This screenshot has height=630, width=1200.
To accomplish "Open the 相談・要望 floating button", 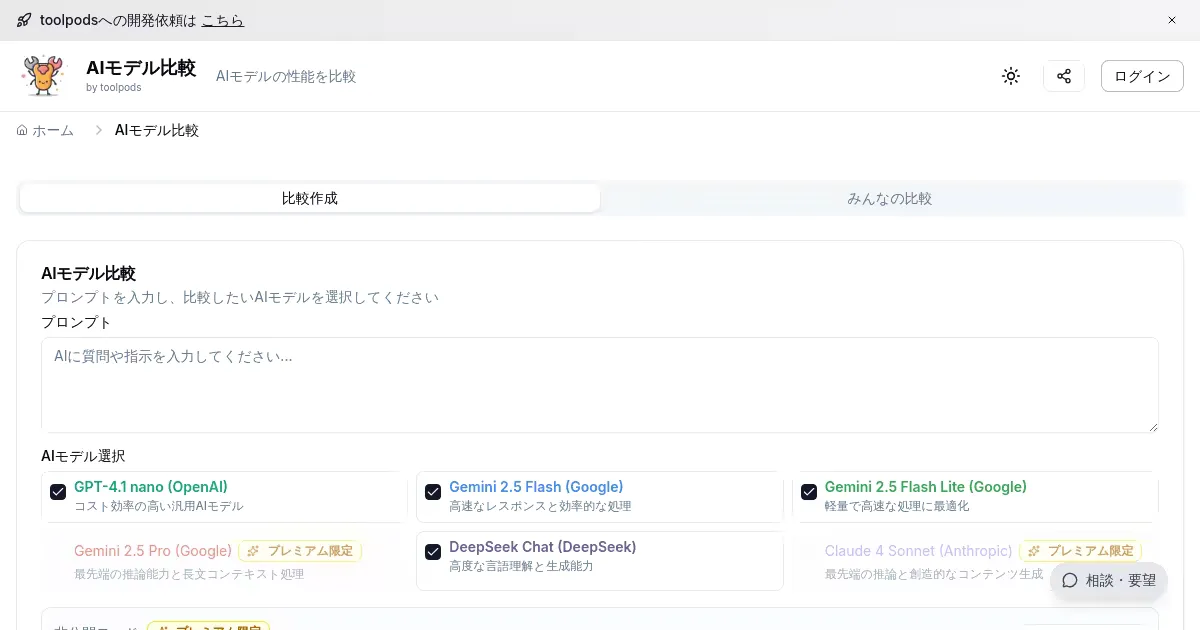I will coord(1109,580).
